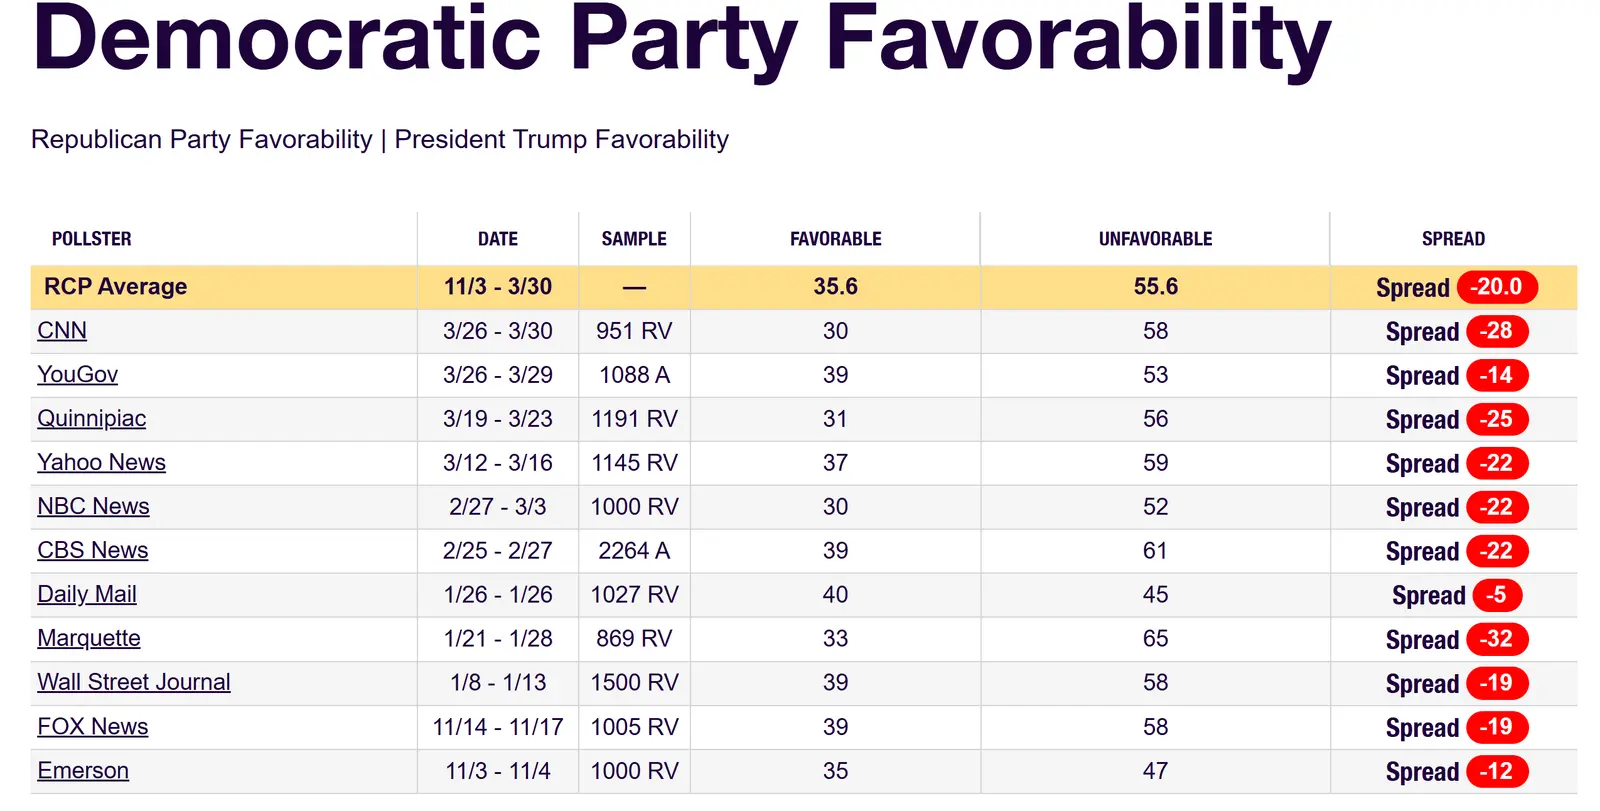Open the CNN pollster link
Image resolution: width=1600 pixels, height=811 pixels.
click(x=62, y=331)
